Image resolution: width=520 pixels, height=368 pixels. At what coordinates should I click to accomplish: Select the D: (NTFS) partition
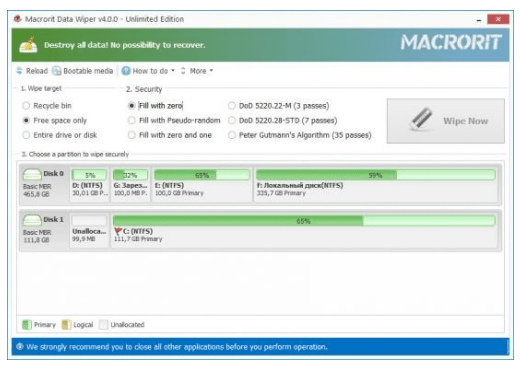(x=89, y=184)
